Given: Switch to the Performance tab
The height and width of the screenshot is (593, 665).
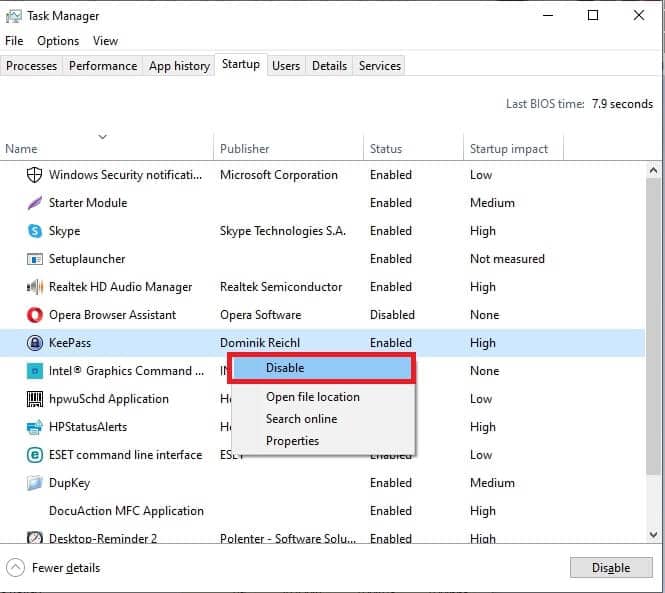Looking at the screenshot, I should [103, 66].
